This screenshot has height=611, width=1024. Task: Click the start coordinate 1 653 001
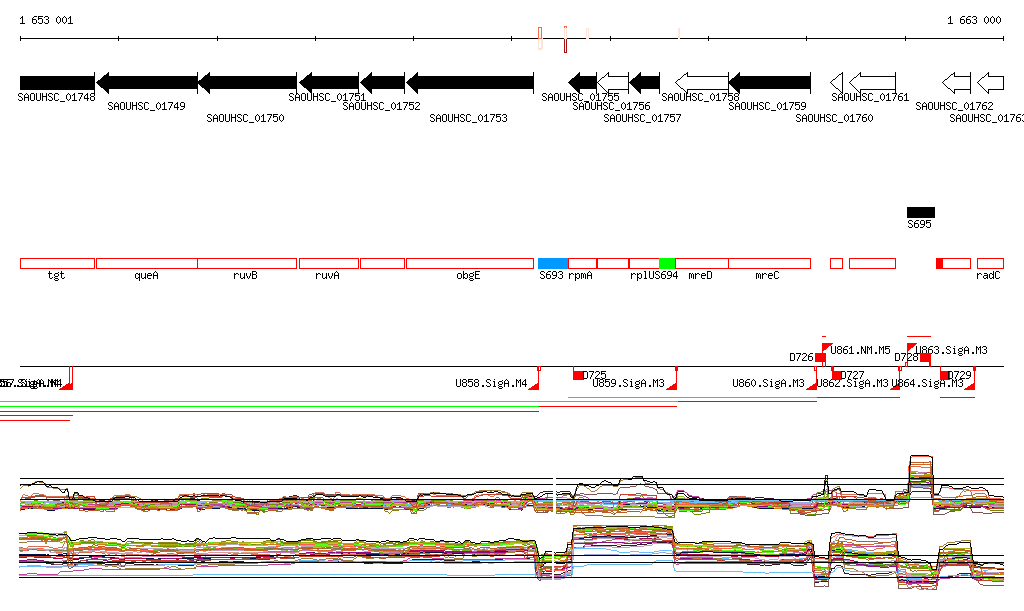46,20
